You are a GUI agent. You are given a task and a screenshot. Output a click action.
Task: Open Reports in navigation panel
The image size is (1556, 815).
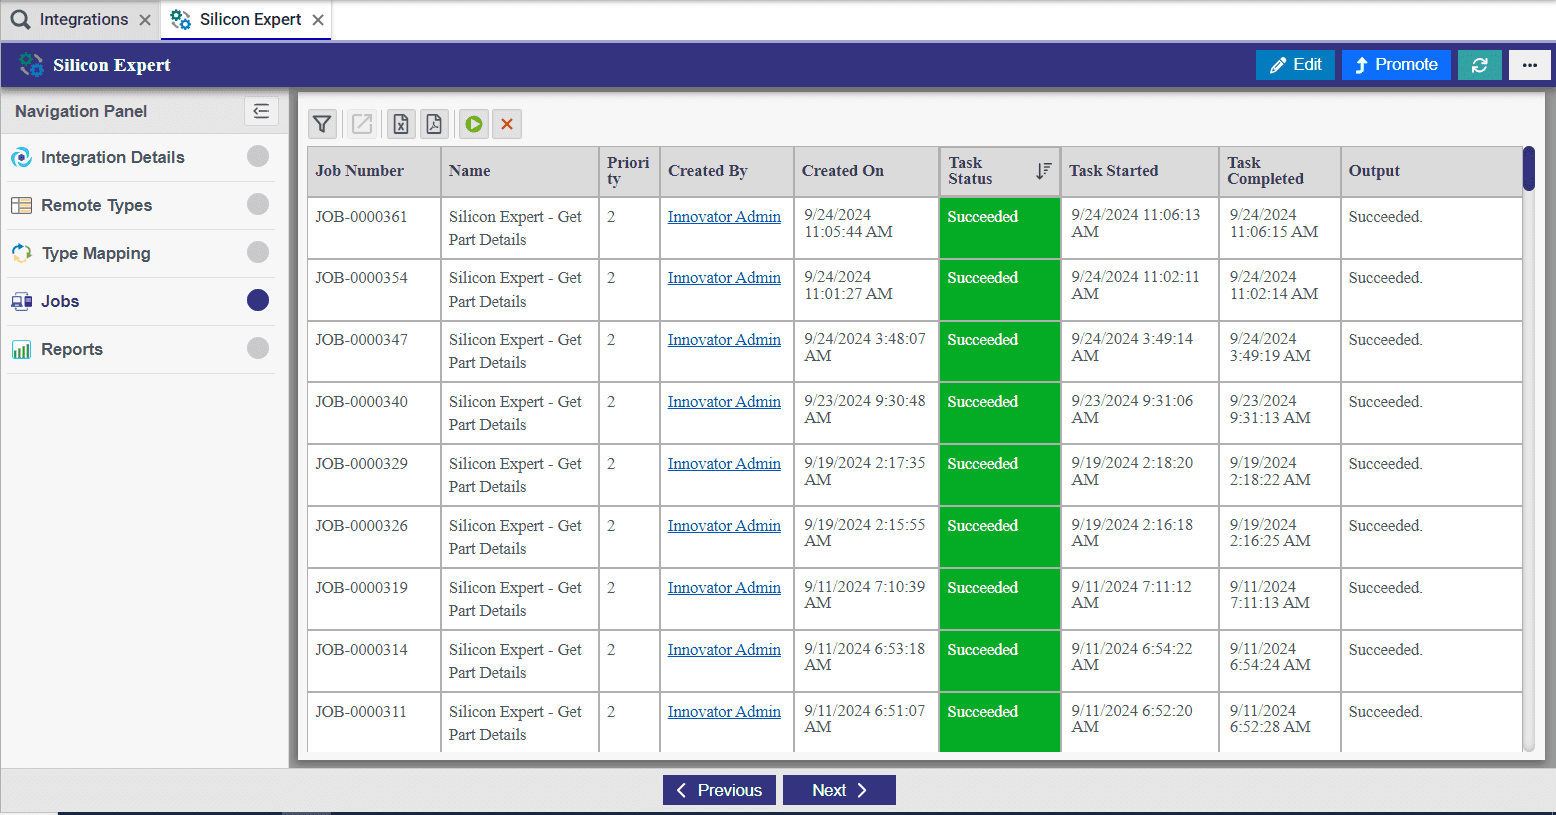[x=141, y=349]
